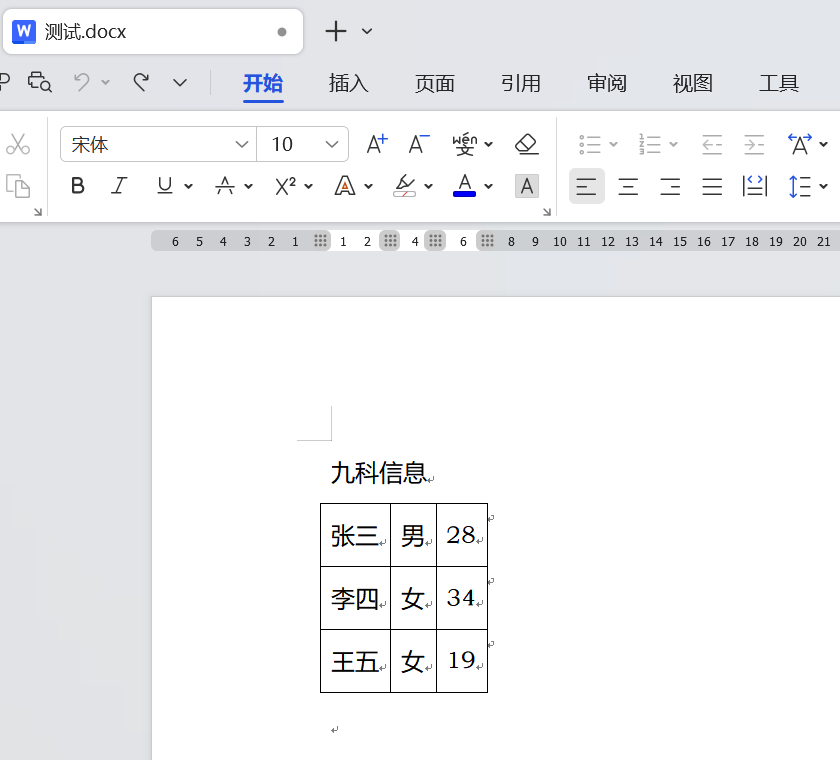Decrease font size with A- icon
This screenshot has width=840, height=760.
coord(419,144)
